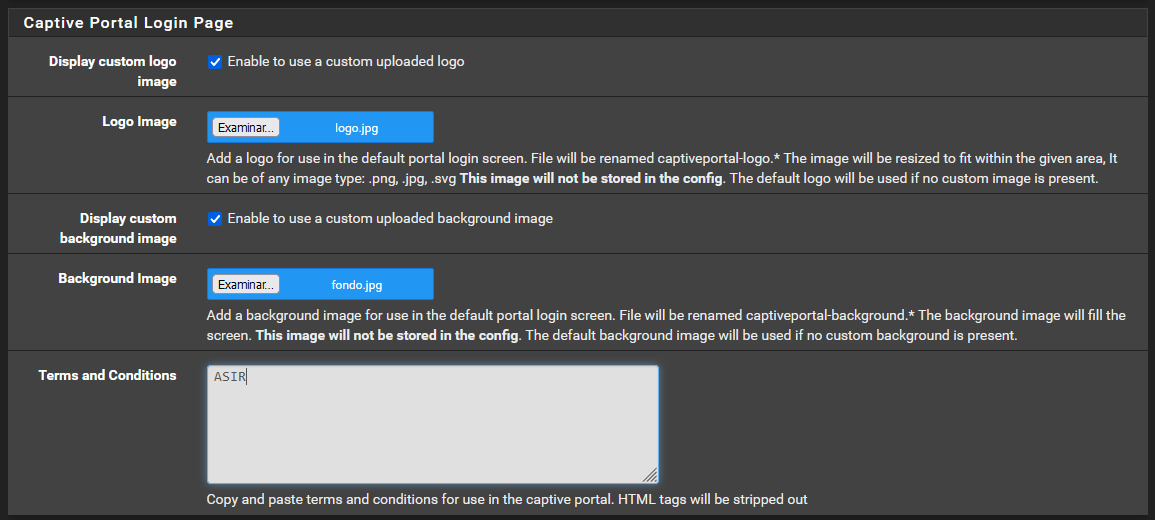
Task: Click the 'Terms and Conditions' field label
Action: (107, 376)
